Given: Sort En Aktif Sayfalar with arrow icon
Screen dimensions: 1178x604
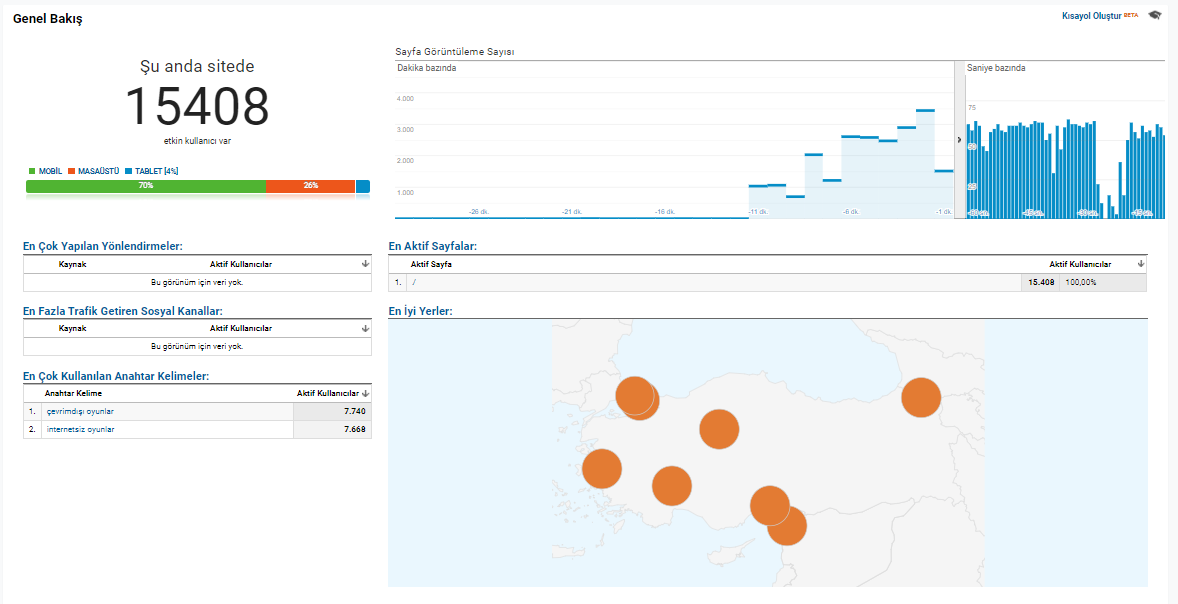Looking at the screenshot, I should coord(1140,264).
